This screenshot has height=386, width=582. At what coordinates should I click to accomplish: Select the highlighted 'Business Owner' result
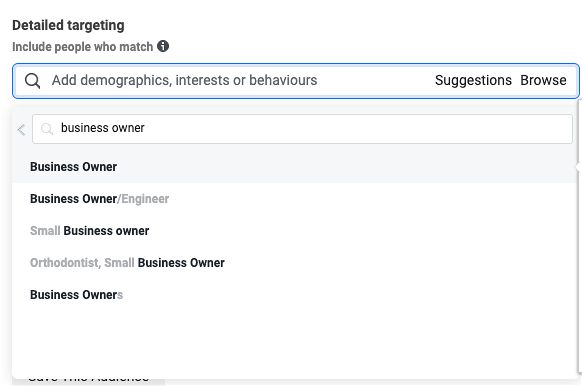pos(295,167)
